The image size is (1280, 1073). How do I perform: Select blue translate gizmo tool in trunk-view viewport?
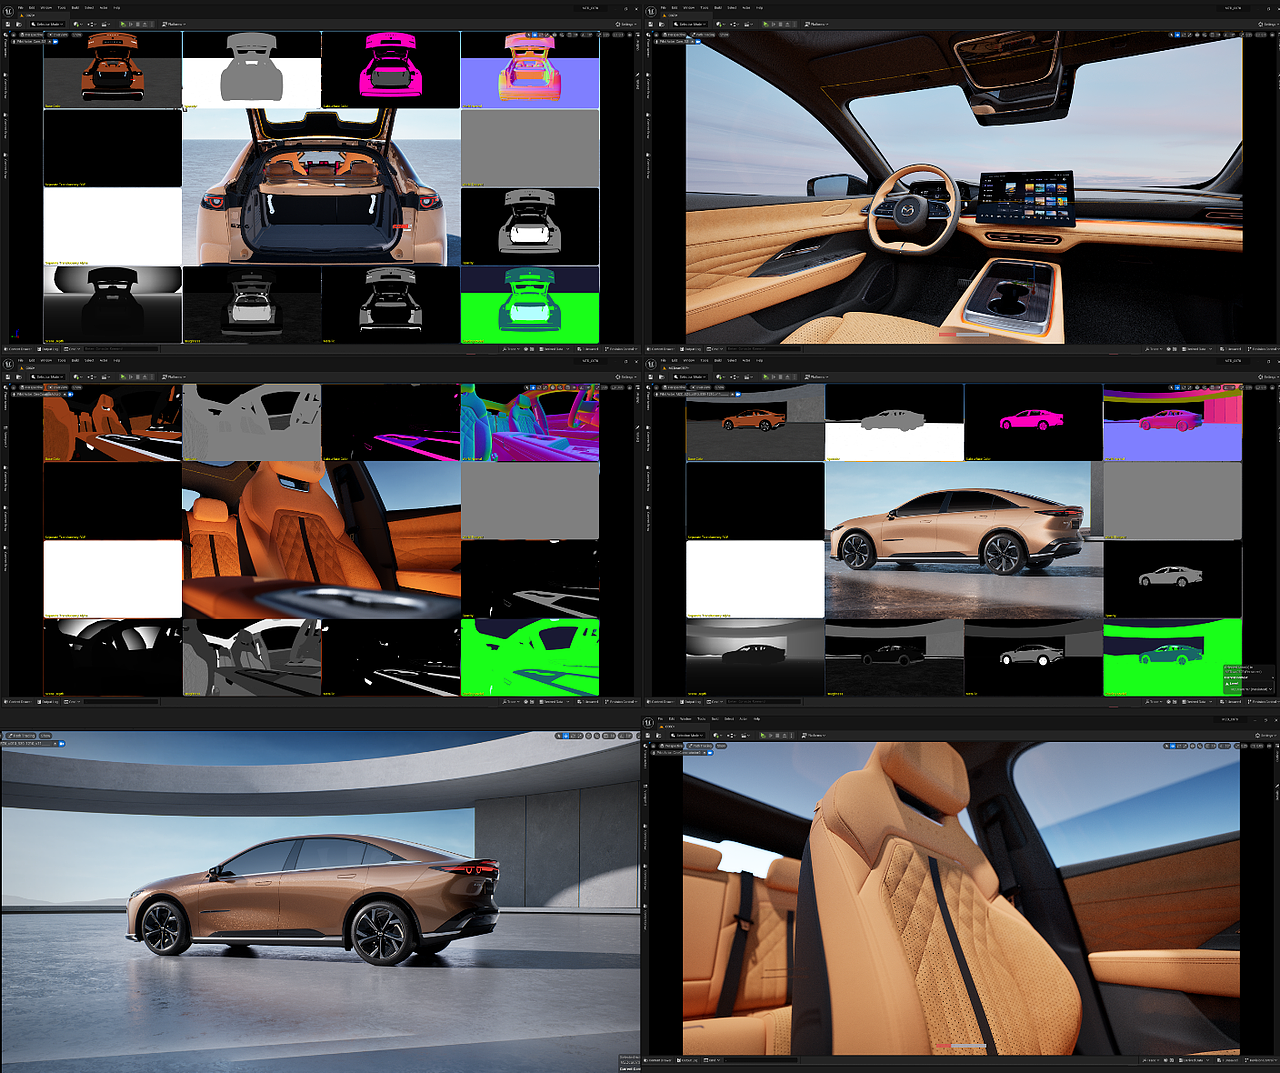click(x=534, y=35)
